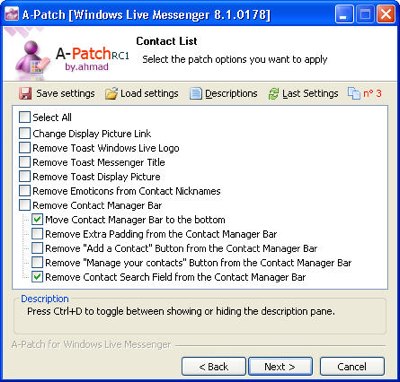
Task: Check Remove "Manage your contacts" Button option
Action: tap(37, 262)
